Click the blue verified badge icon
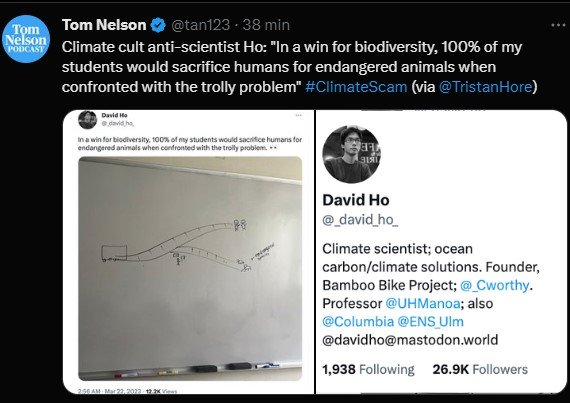 coord(158,25)
